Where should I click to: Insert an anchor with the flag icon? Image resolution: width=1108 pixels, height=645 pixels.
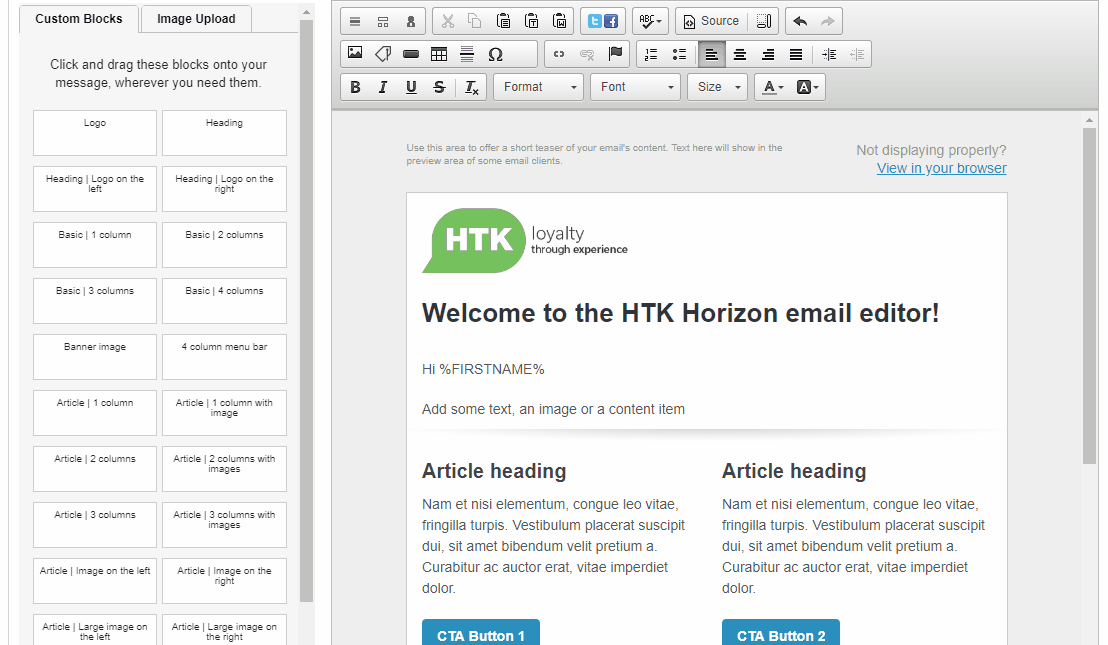[615, 54]
